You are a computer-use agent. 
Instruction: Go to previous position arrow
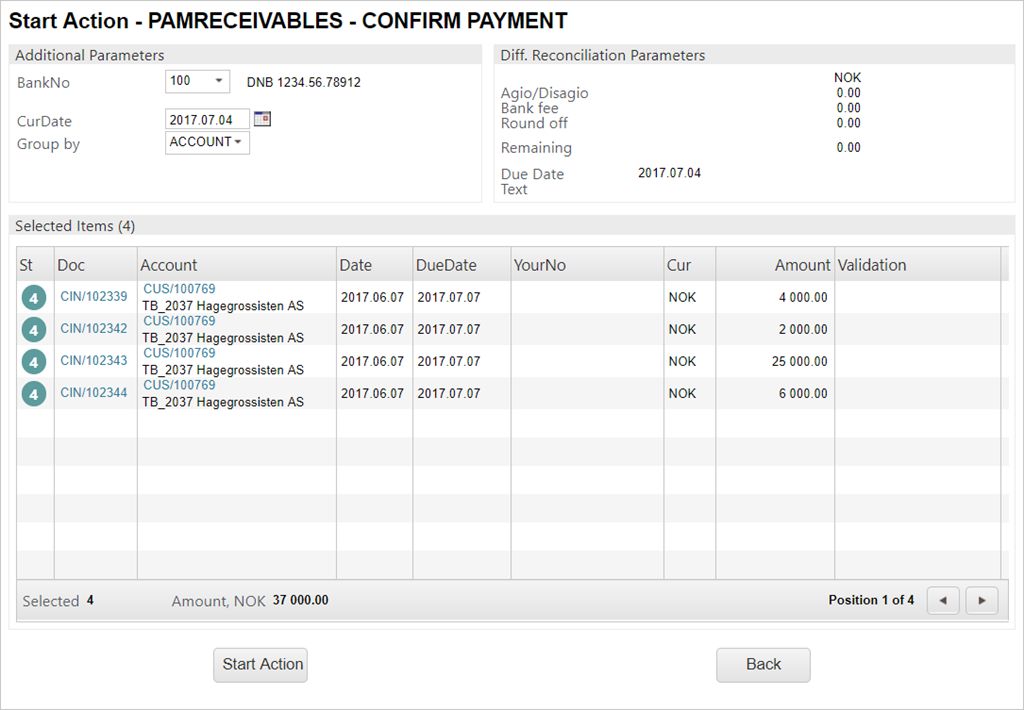[943, 600]
